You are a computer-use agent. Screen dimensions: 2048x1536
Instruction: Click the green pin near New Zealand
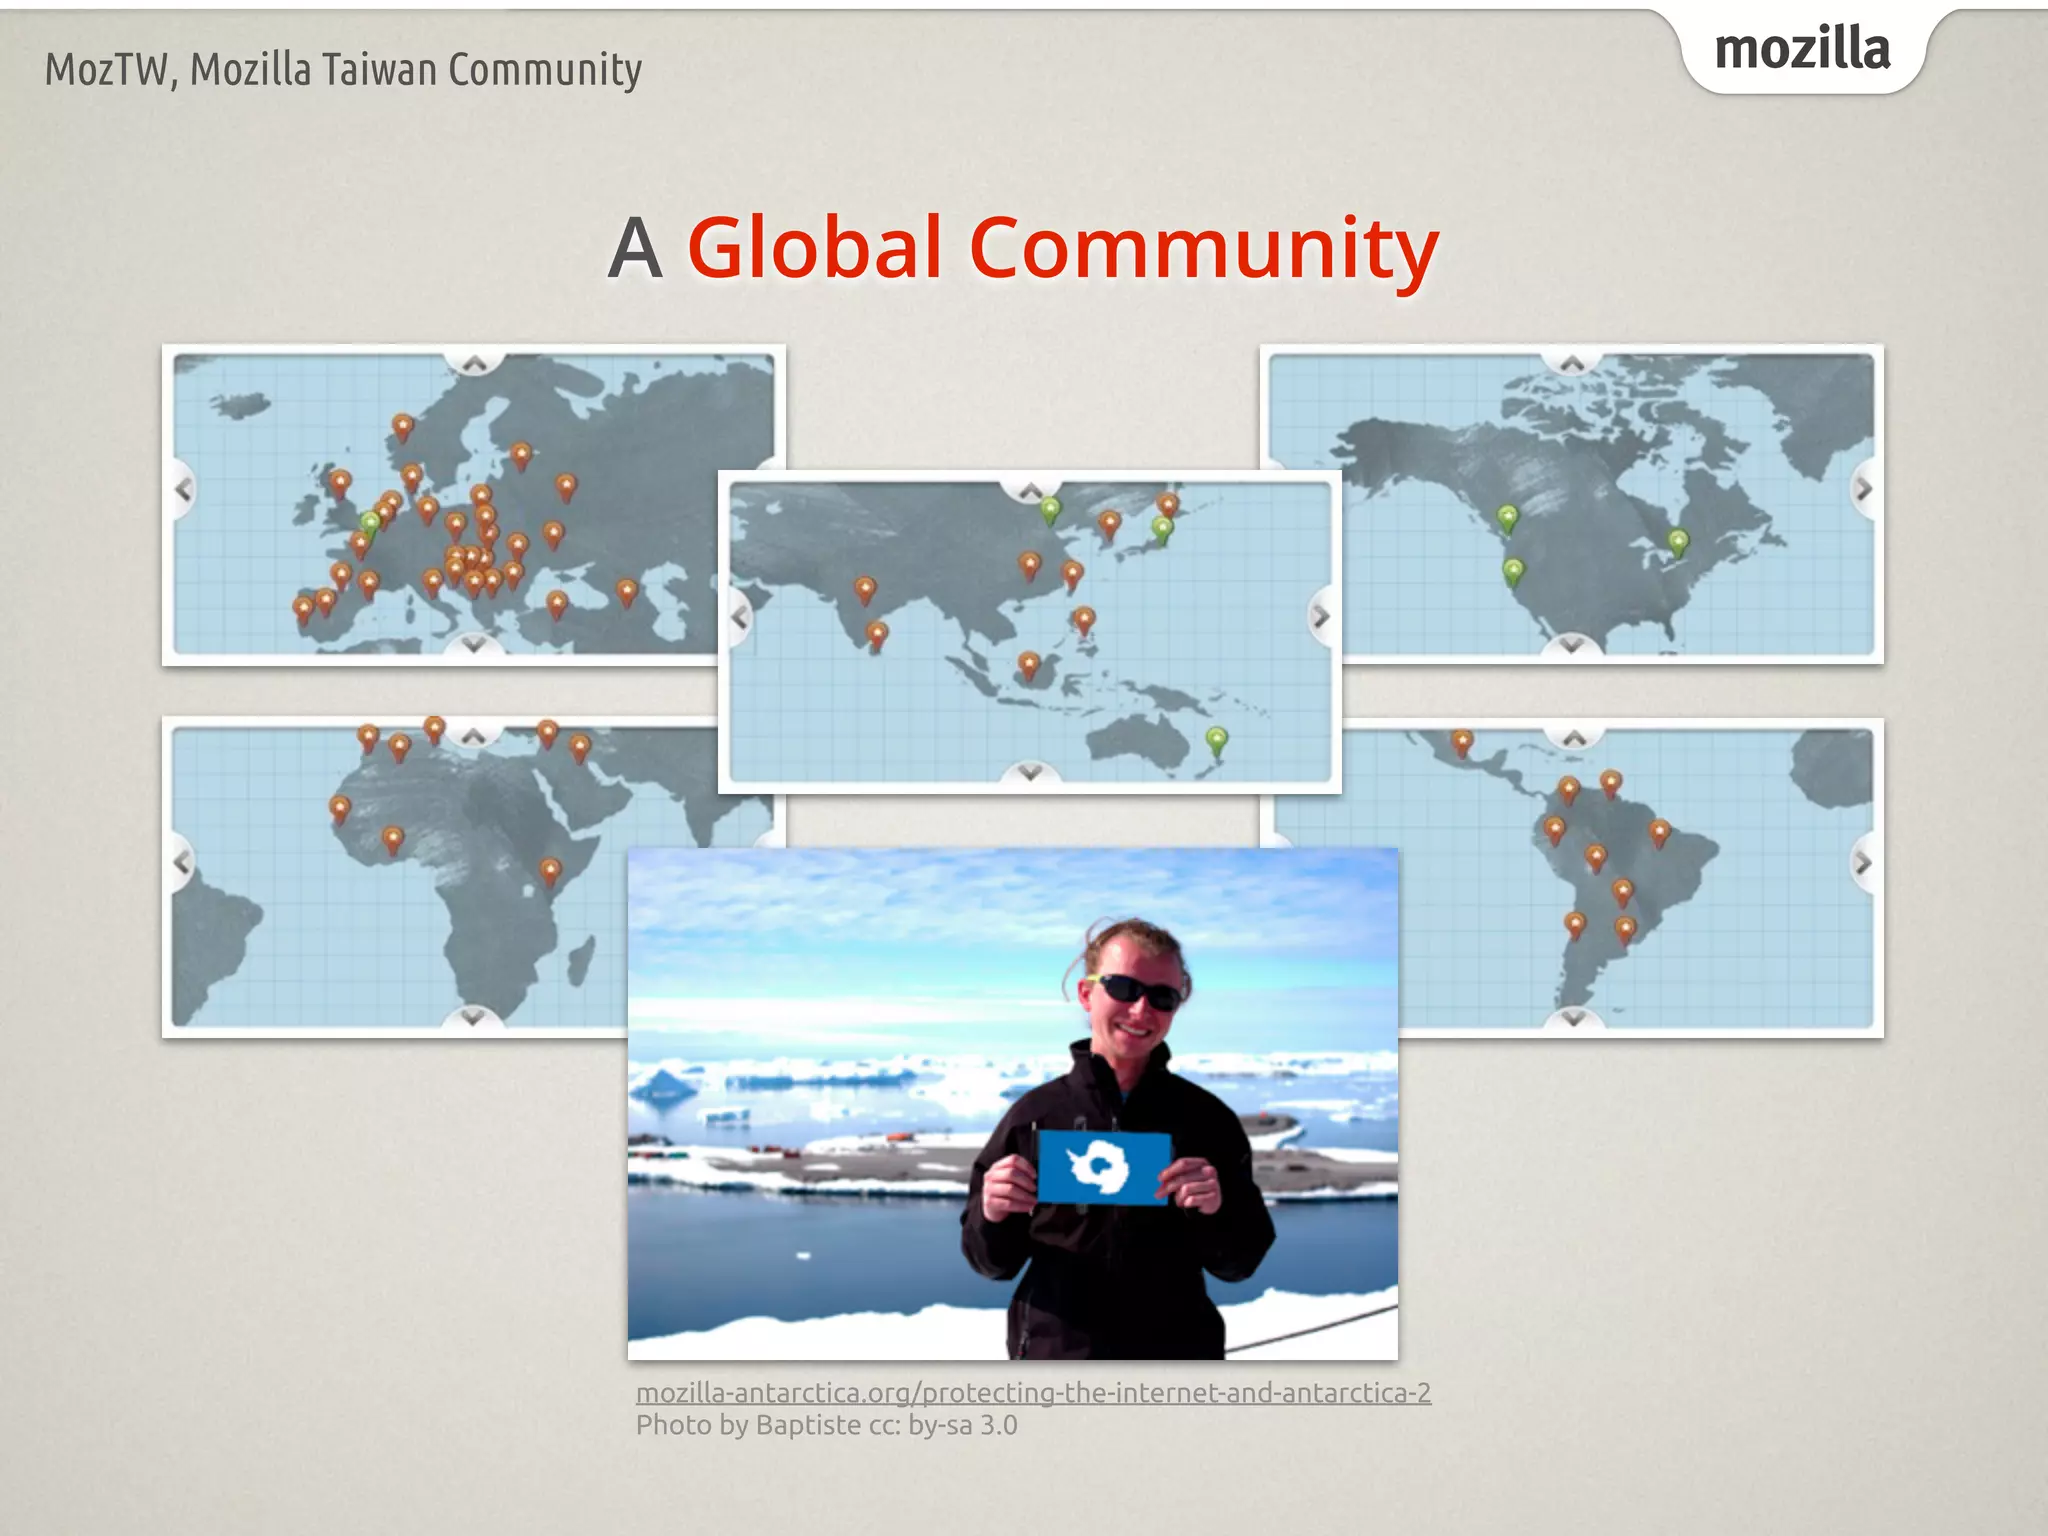[1216, 740]
